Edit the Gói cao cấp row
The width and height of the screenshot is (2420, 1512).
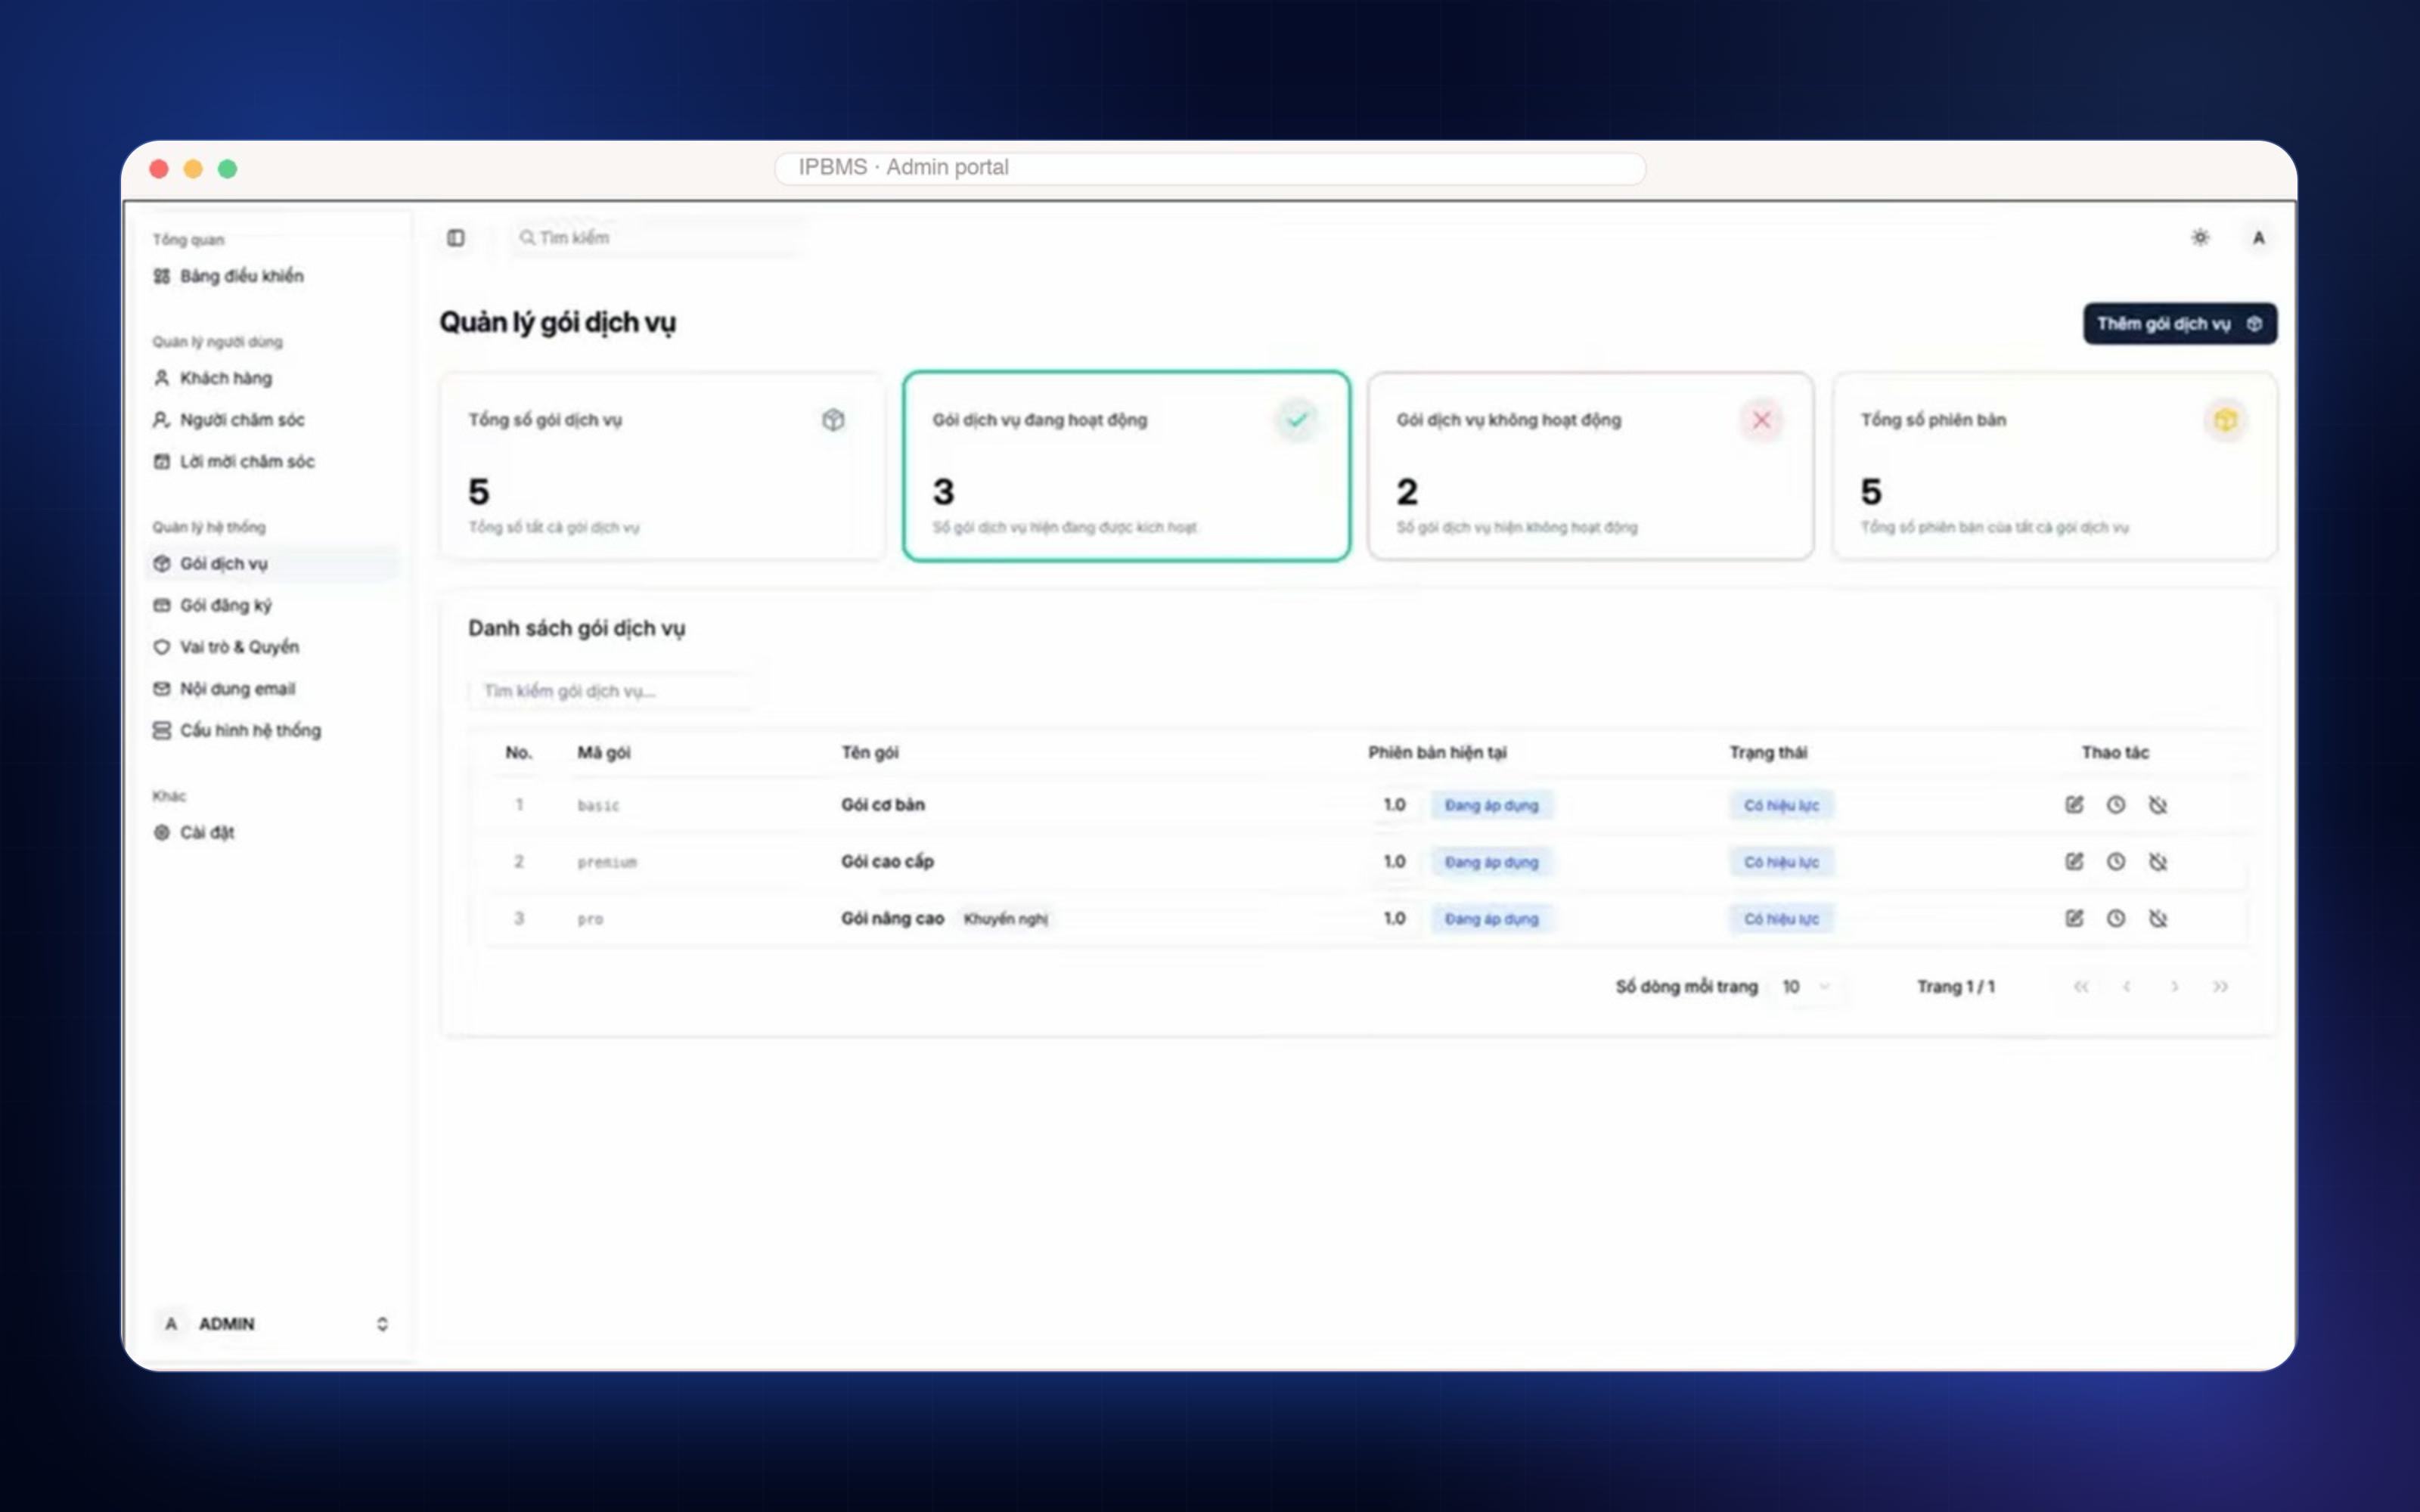(x=2074, y=862)
